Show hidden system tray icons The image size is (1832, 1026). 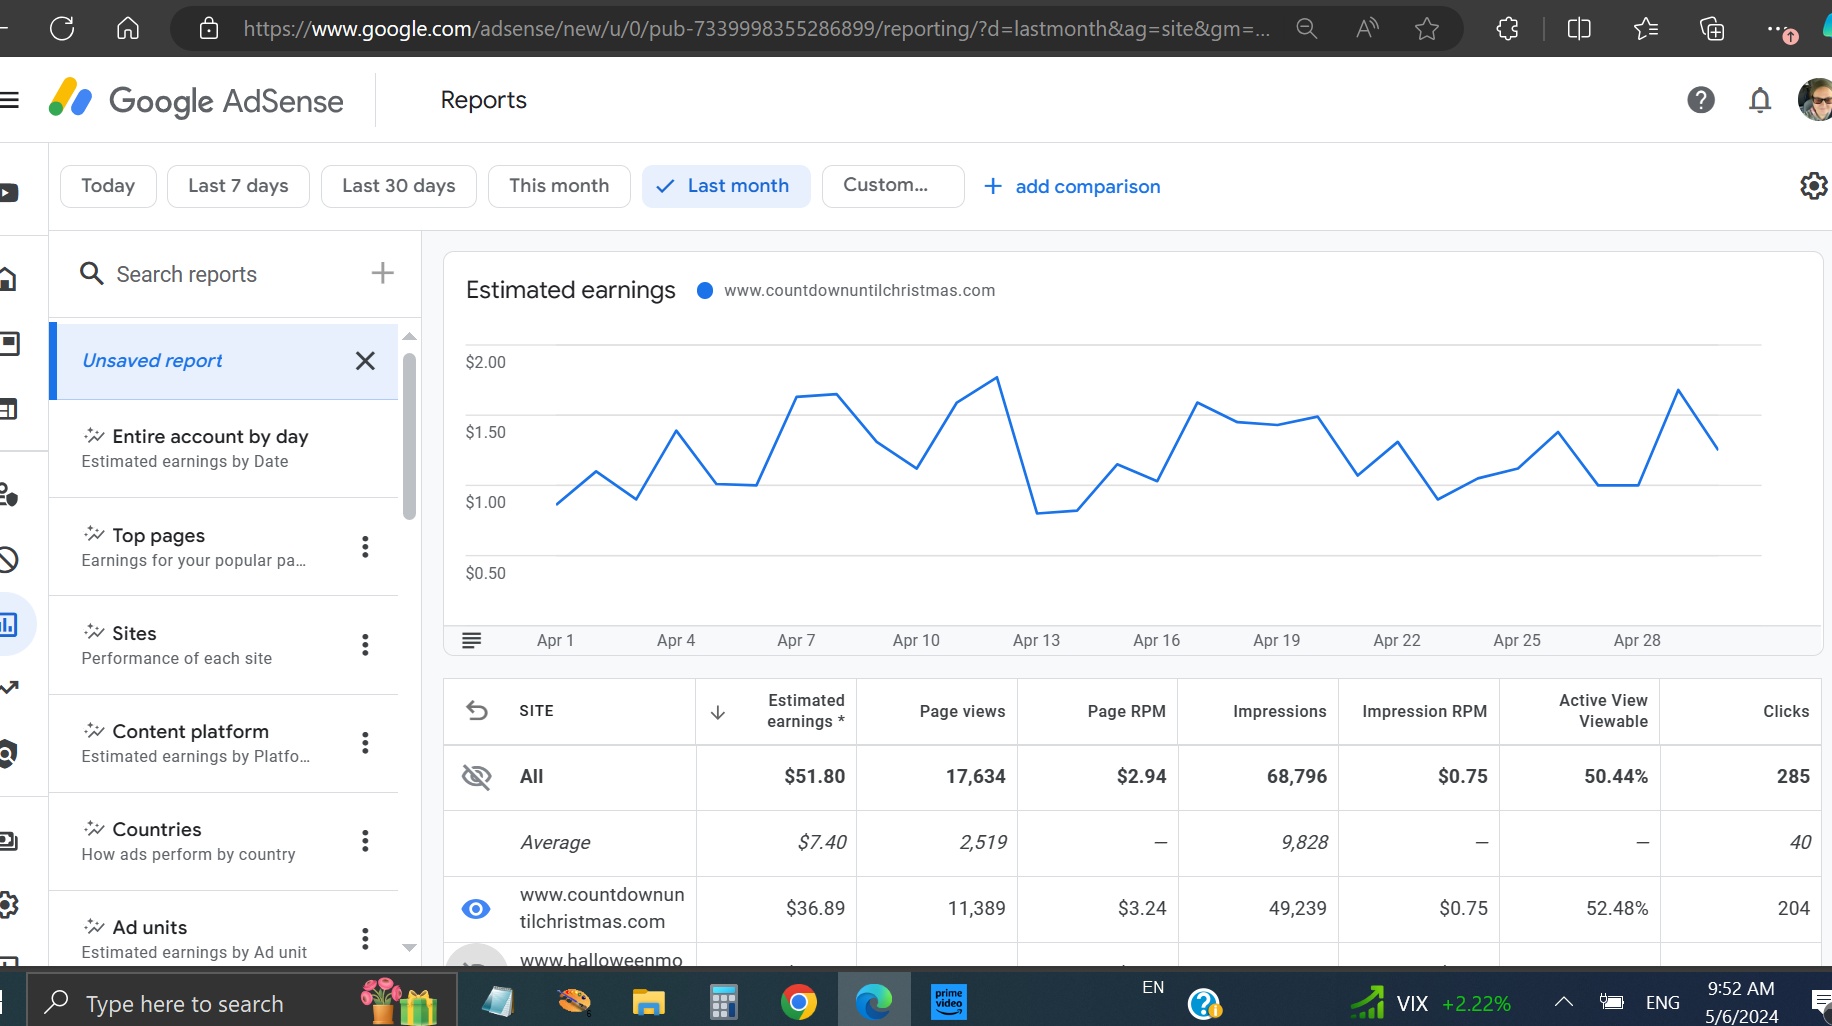click(x=1563, y=1002)
